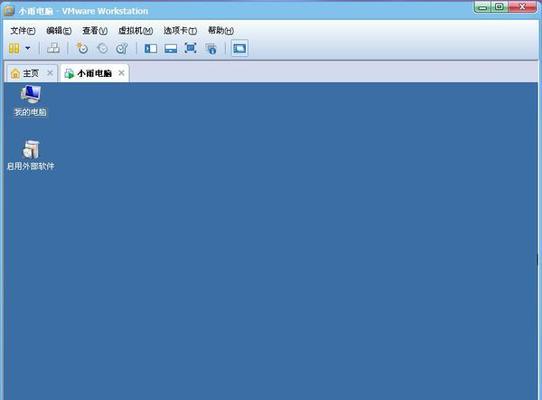This screenshot has height=400, width=542.
Task: Maximize the VMware Workstation window
Action: coord(499,7)
